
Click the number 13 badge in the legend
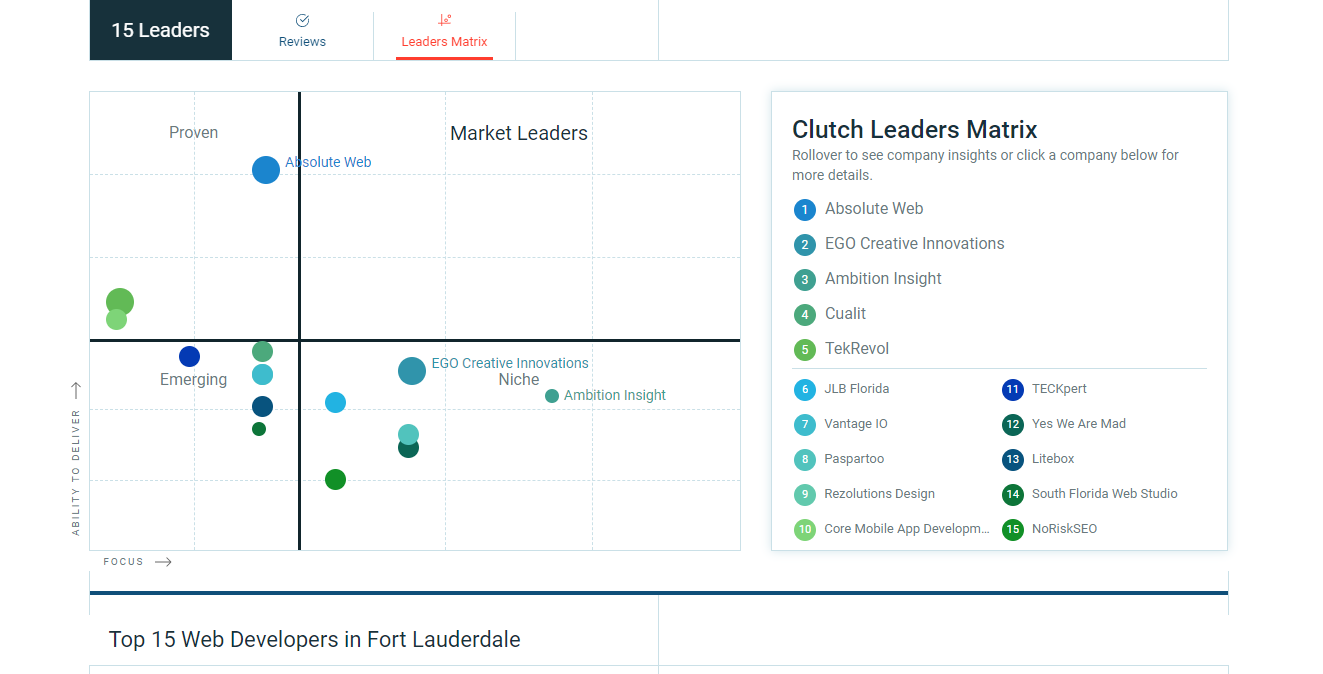1013,460
